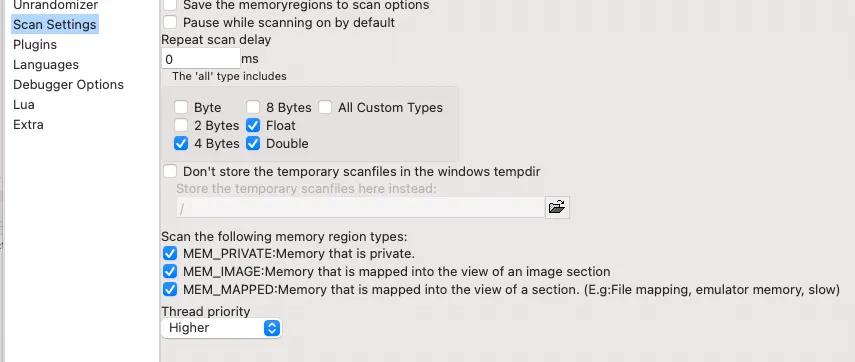Disable MEM_IMAGE memory region scanning
The height and width of the screenshot is (362, 855).
pos(170,272)
